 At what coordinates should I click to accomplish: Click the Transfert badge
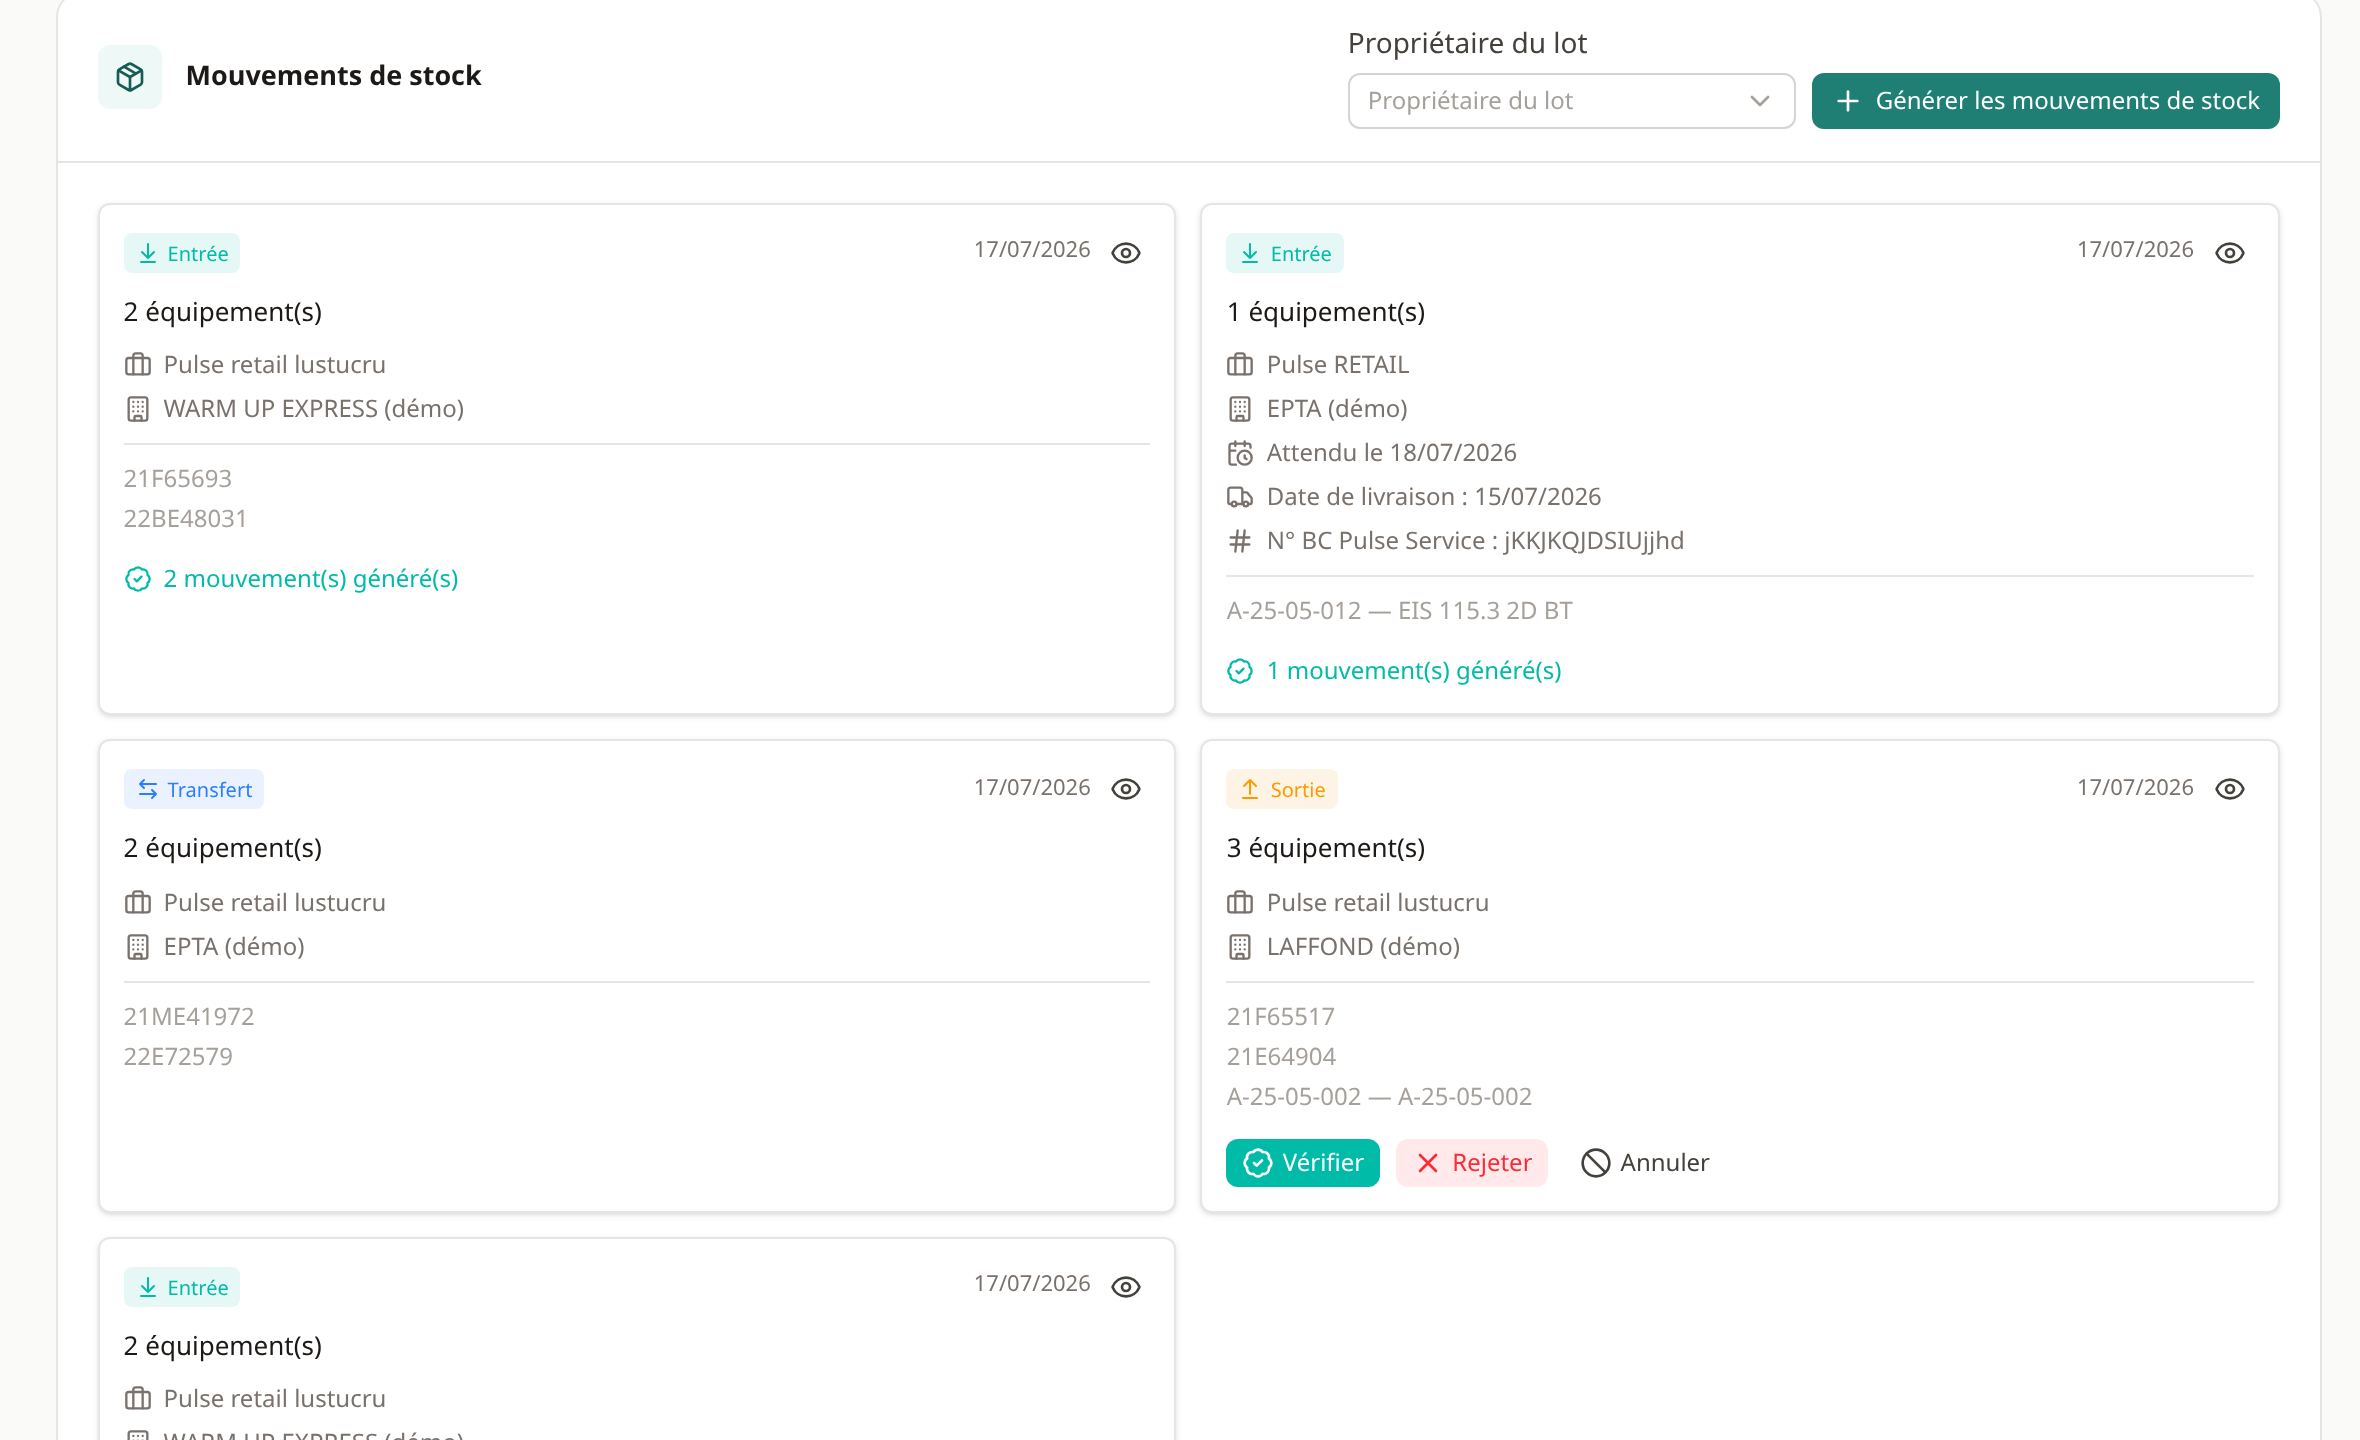194,789
